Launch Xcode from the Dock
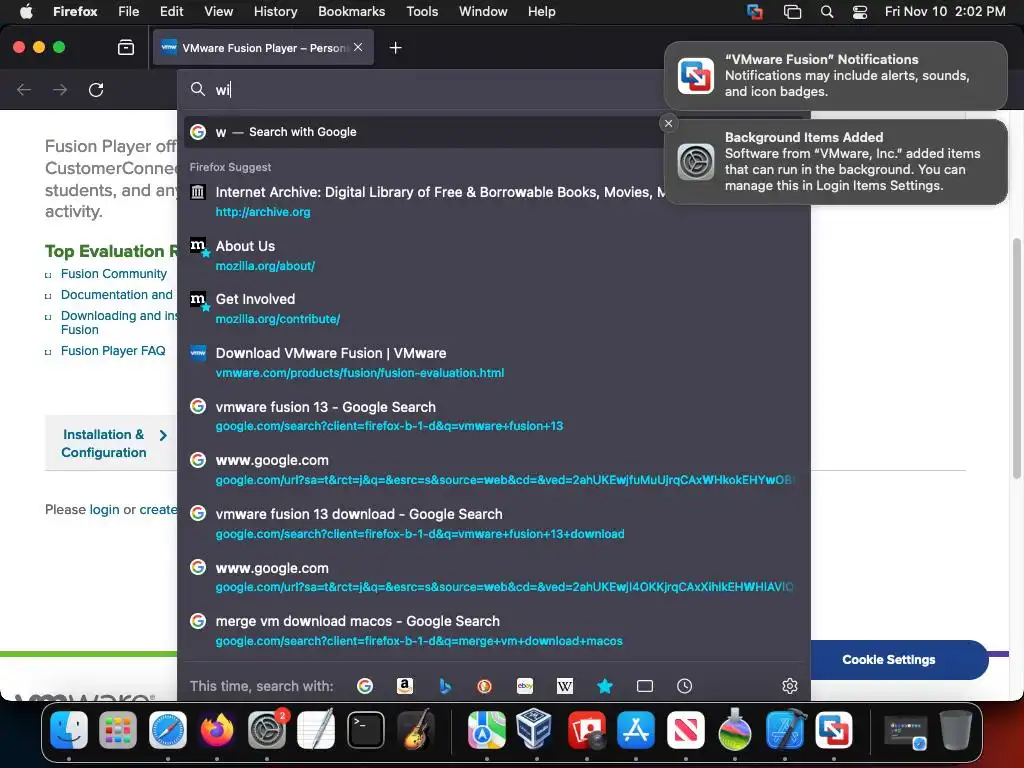The image size is (1024, 768). (x=784, y=729)
